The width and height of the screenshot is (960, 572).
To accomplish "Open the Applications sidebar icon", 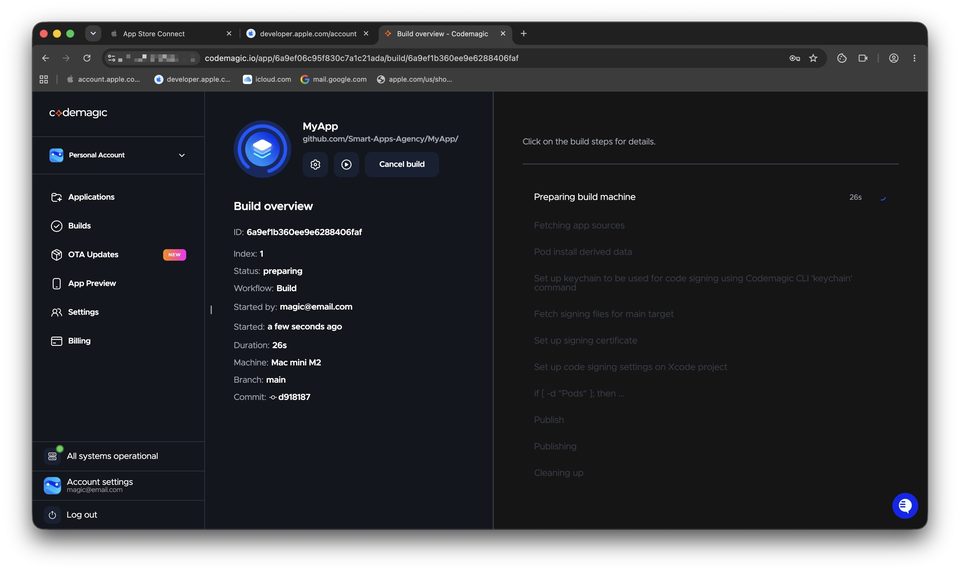I will [x=56, y=197].
